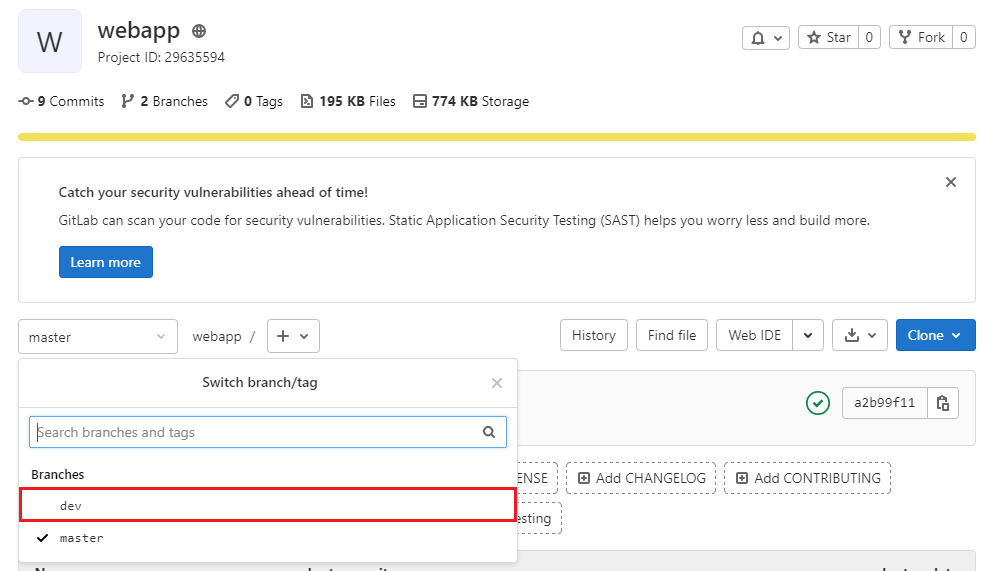Viewport: 997px width, 571px height.
Task: Click the Learn more button
Action: tap(106, 262)
